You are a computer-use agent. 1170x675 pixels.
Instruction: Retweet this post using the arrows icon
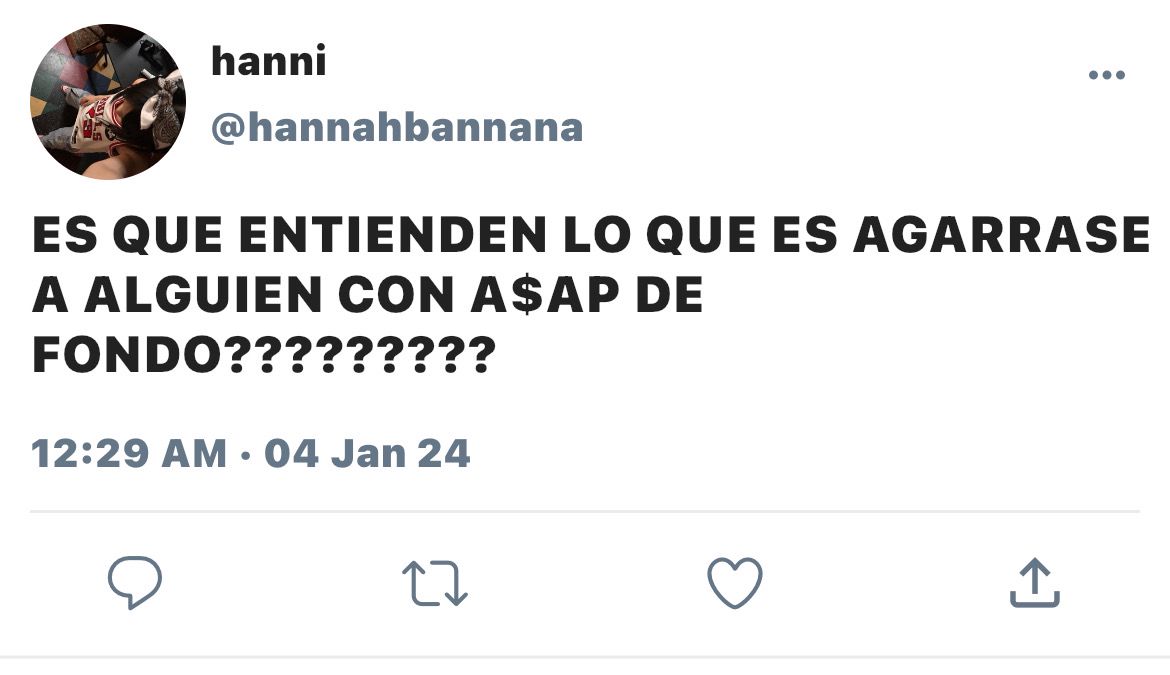[x=435, y=583]
